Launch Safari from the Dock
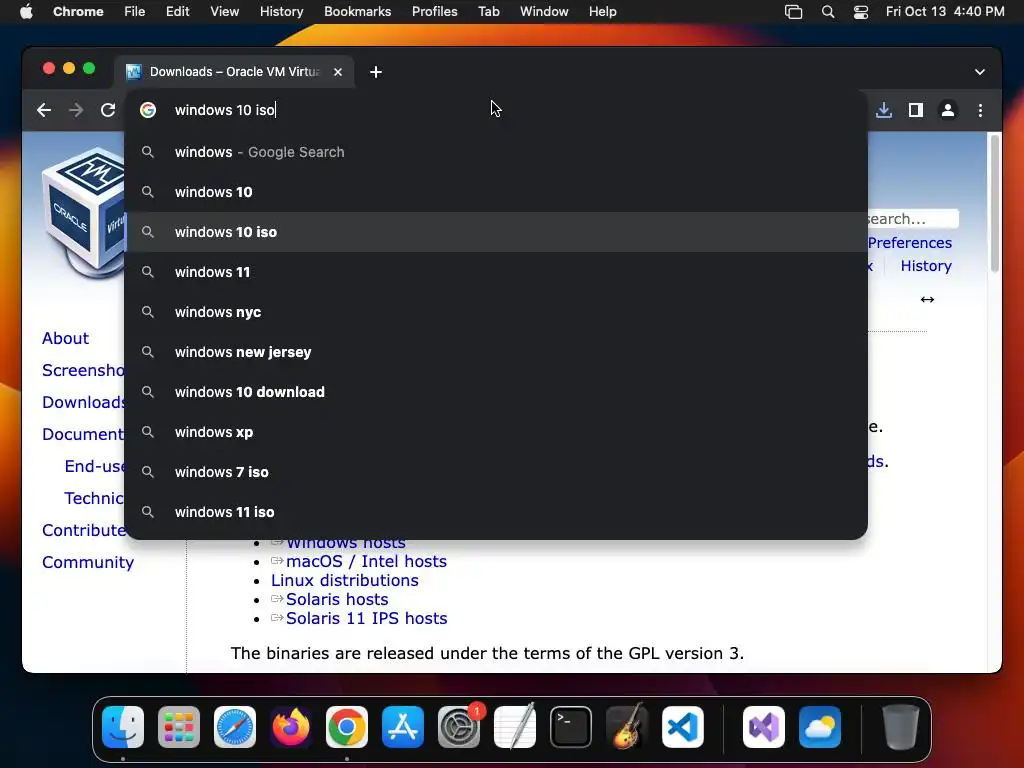 (235, 727)
